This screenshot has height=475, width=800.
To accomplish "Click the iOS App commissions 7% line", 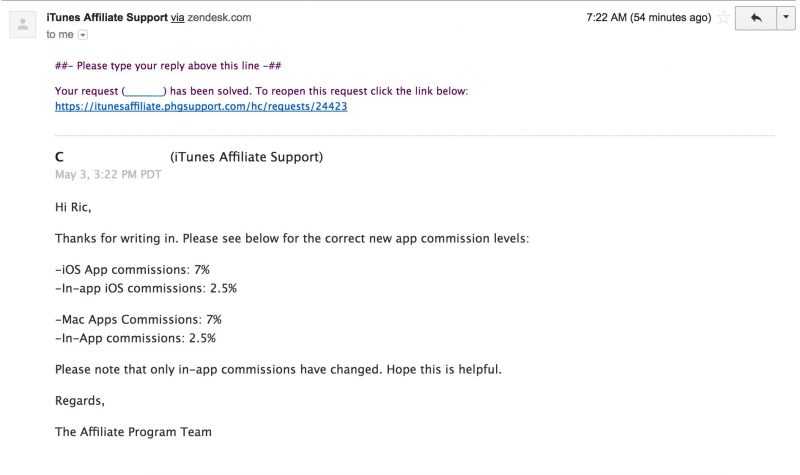I will (132, 269).
